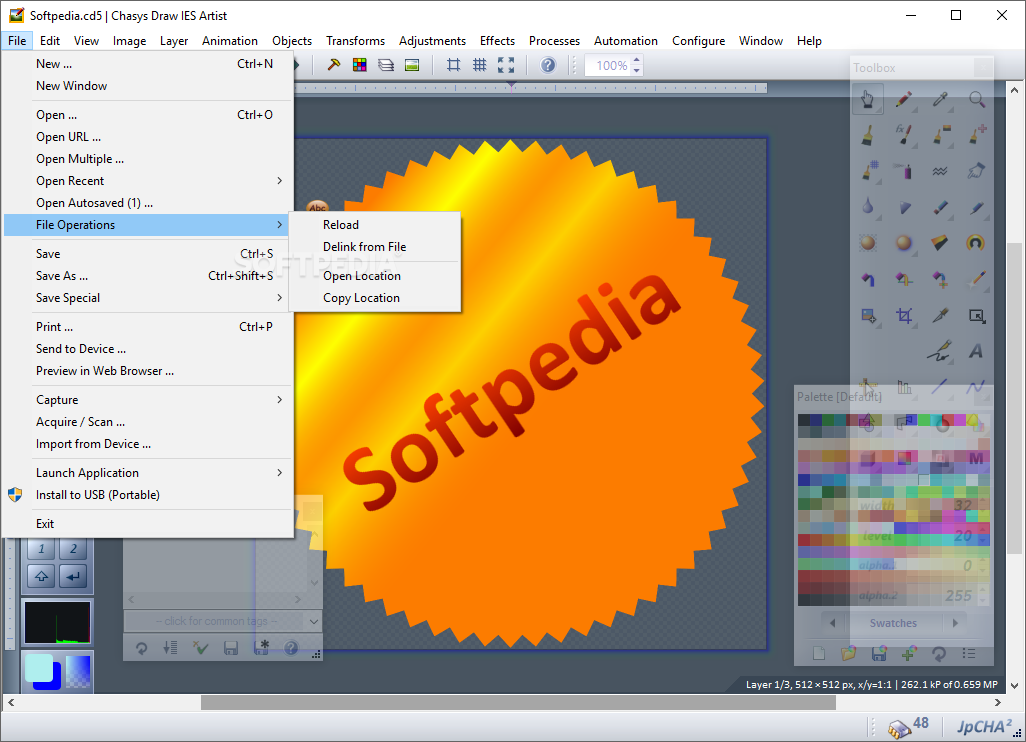Open the Layer menu
Image resolution: width=1026 pixels, height=742 pixels.
coord(174,41)
